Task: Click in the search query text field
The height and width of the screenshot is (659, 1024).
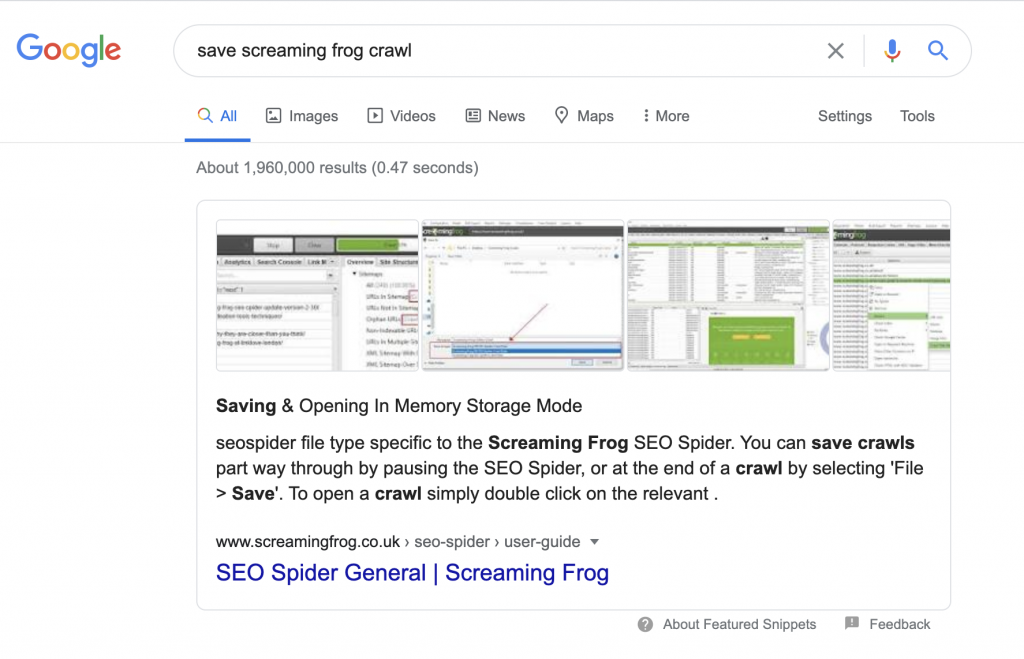Action: tap(500, 51)
